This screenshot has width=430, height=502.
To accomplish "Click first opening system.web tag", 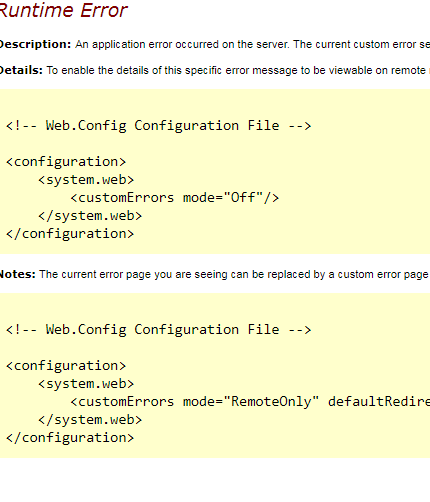I will coord(86,180).
